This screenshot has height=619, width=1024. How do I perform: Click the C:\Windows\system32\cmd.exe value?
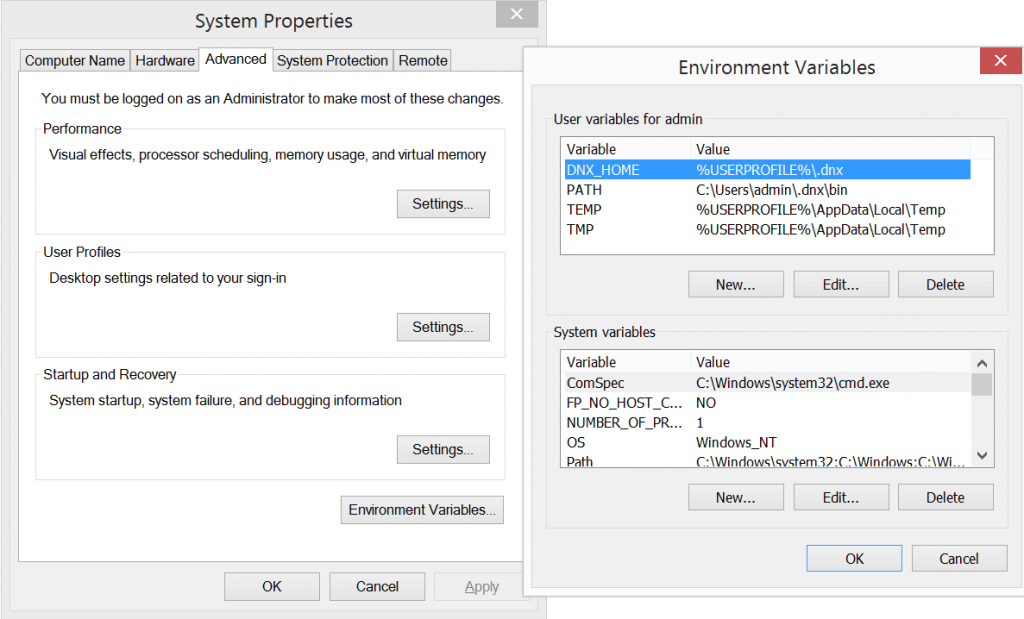coord(792,383)
